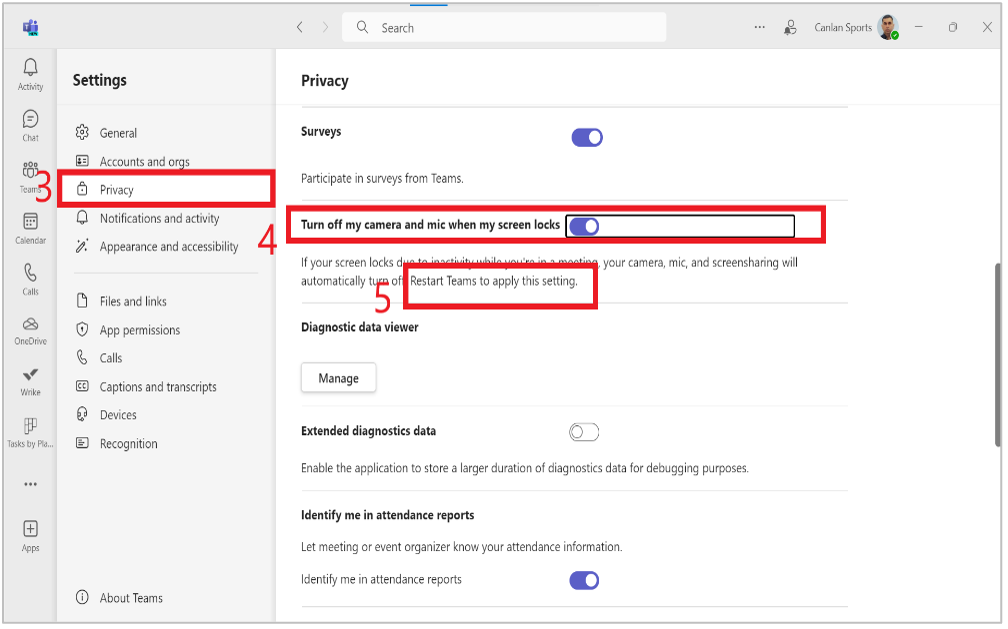Screen dimensions: 1008x629
Task: Enable Extended diagnostics data toggle
Action: point(584,432)
